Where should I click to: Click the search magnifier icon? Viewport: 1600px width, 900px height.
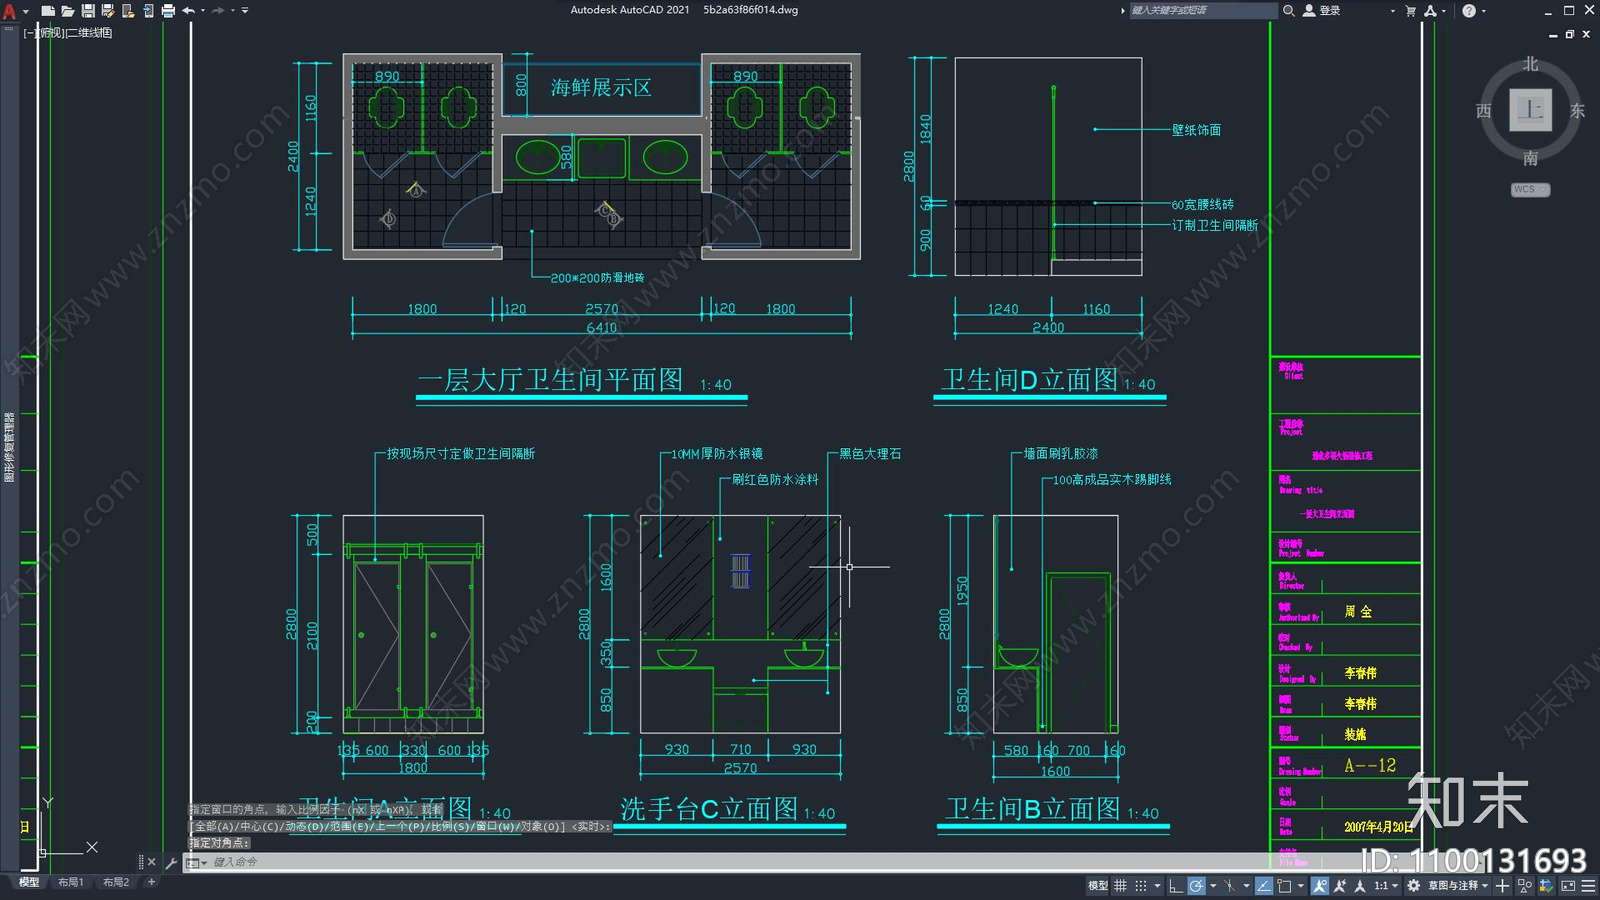[1289, 10]
